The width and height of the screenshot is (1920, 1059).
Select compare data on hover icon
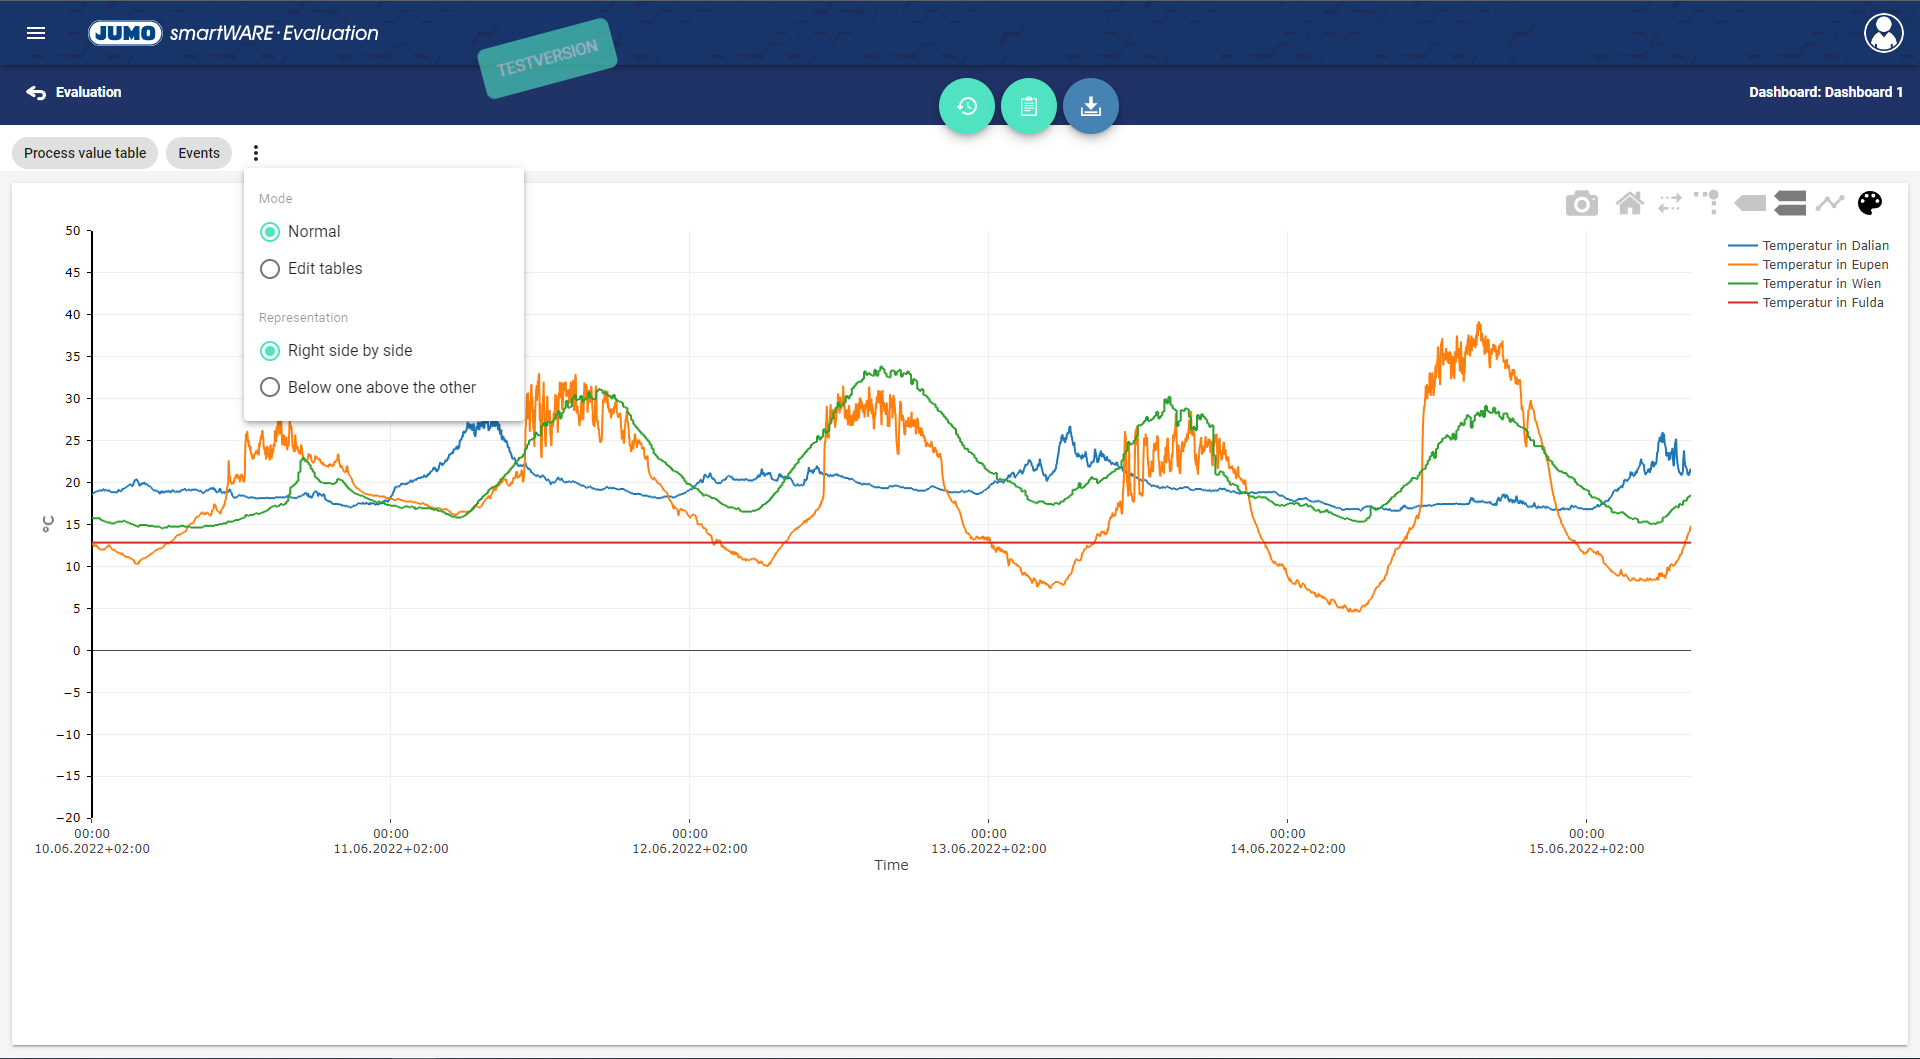click(1790, 204)
